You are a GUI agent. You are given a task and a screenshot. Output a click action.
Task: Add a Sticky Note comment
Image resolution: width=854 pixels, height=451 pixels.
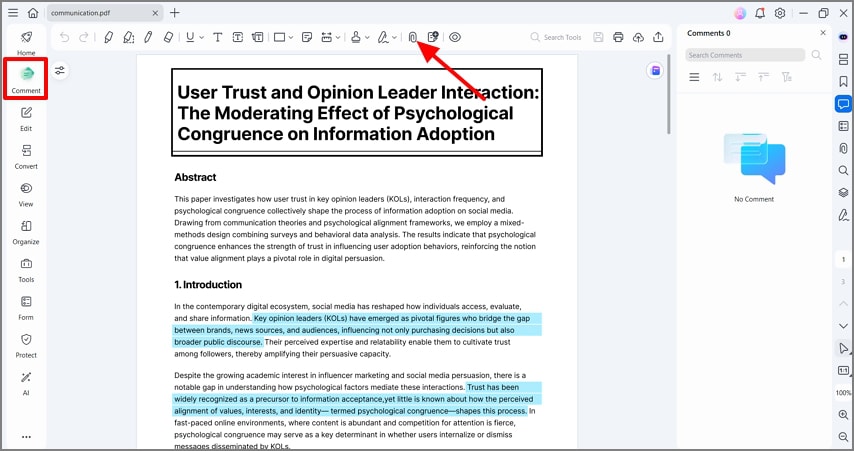pyautogui.click(x=307, y=37)
